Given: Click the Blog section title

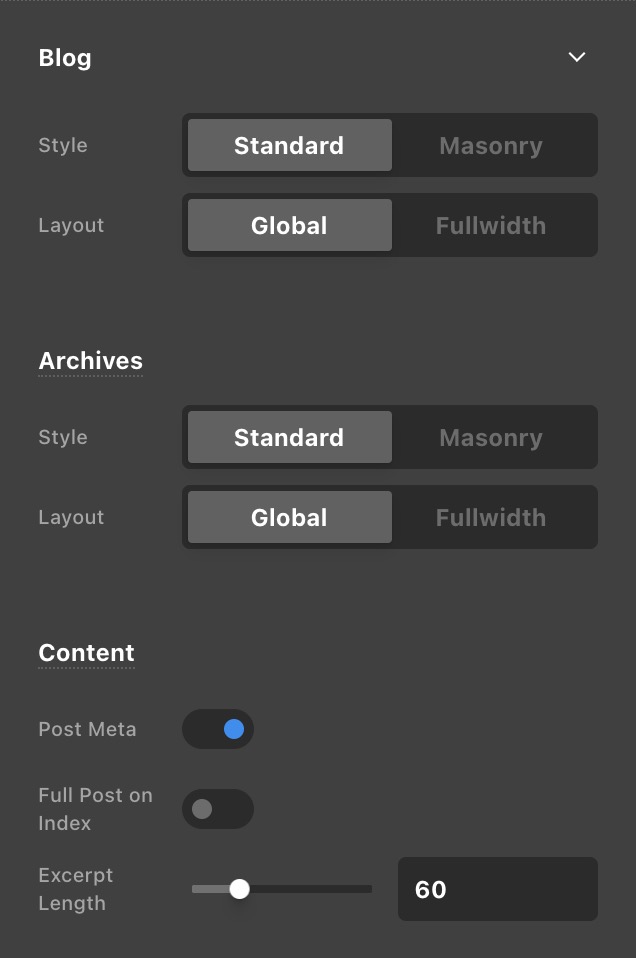Looking at the screenshot, I should tap(65, 58).
